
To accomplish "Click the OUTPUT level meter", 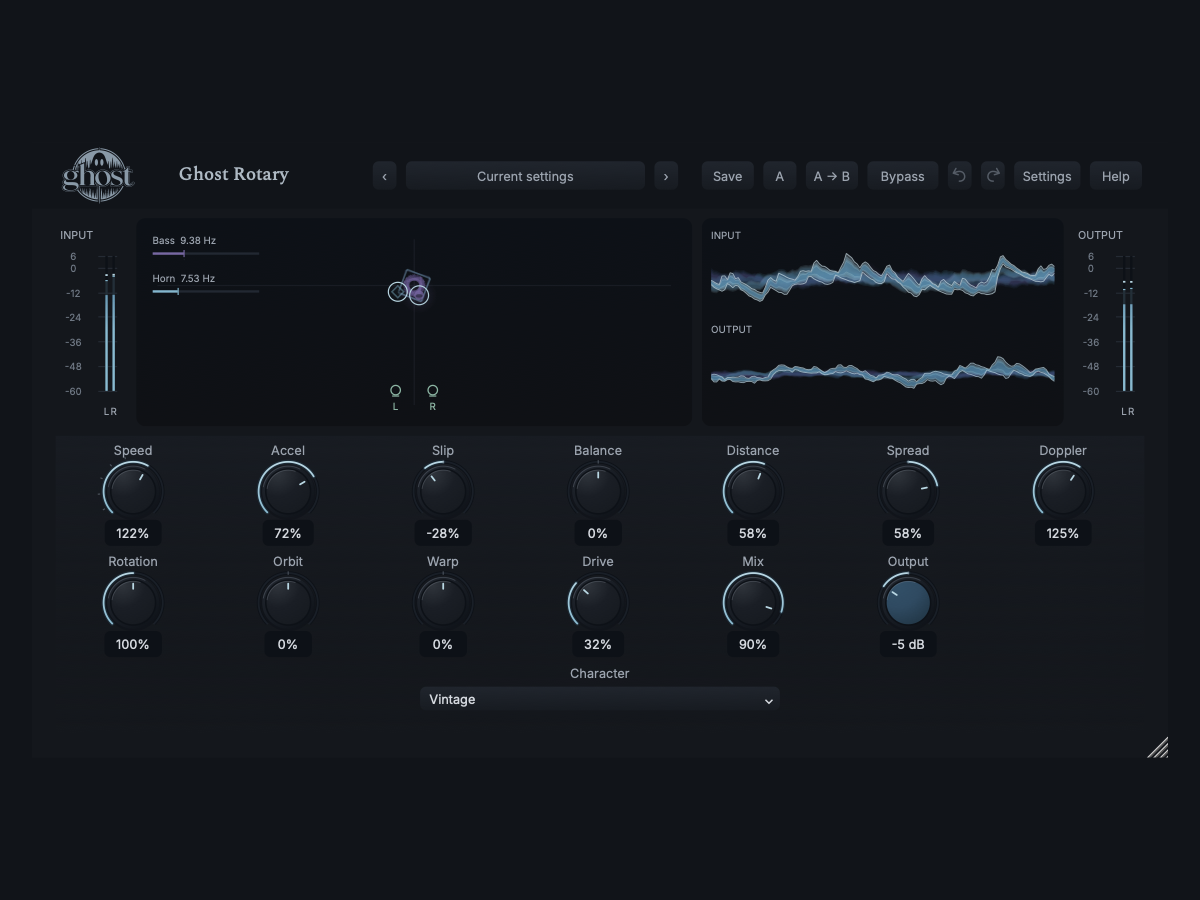I will 1128,324.
